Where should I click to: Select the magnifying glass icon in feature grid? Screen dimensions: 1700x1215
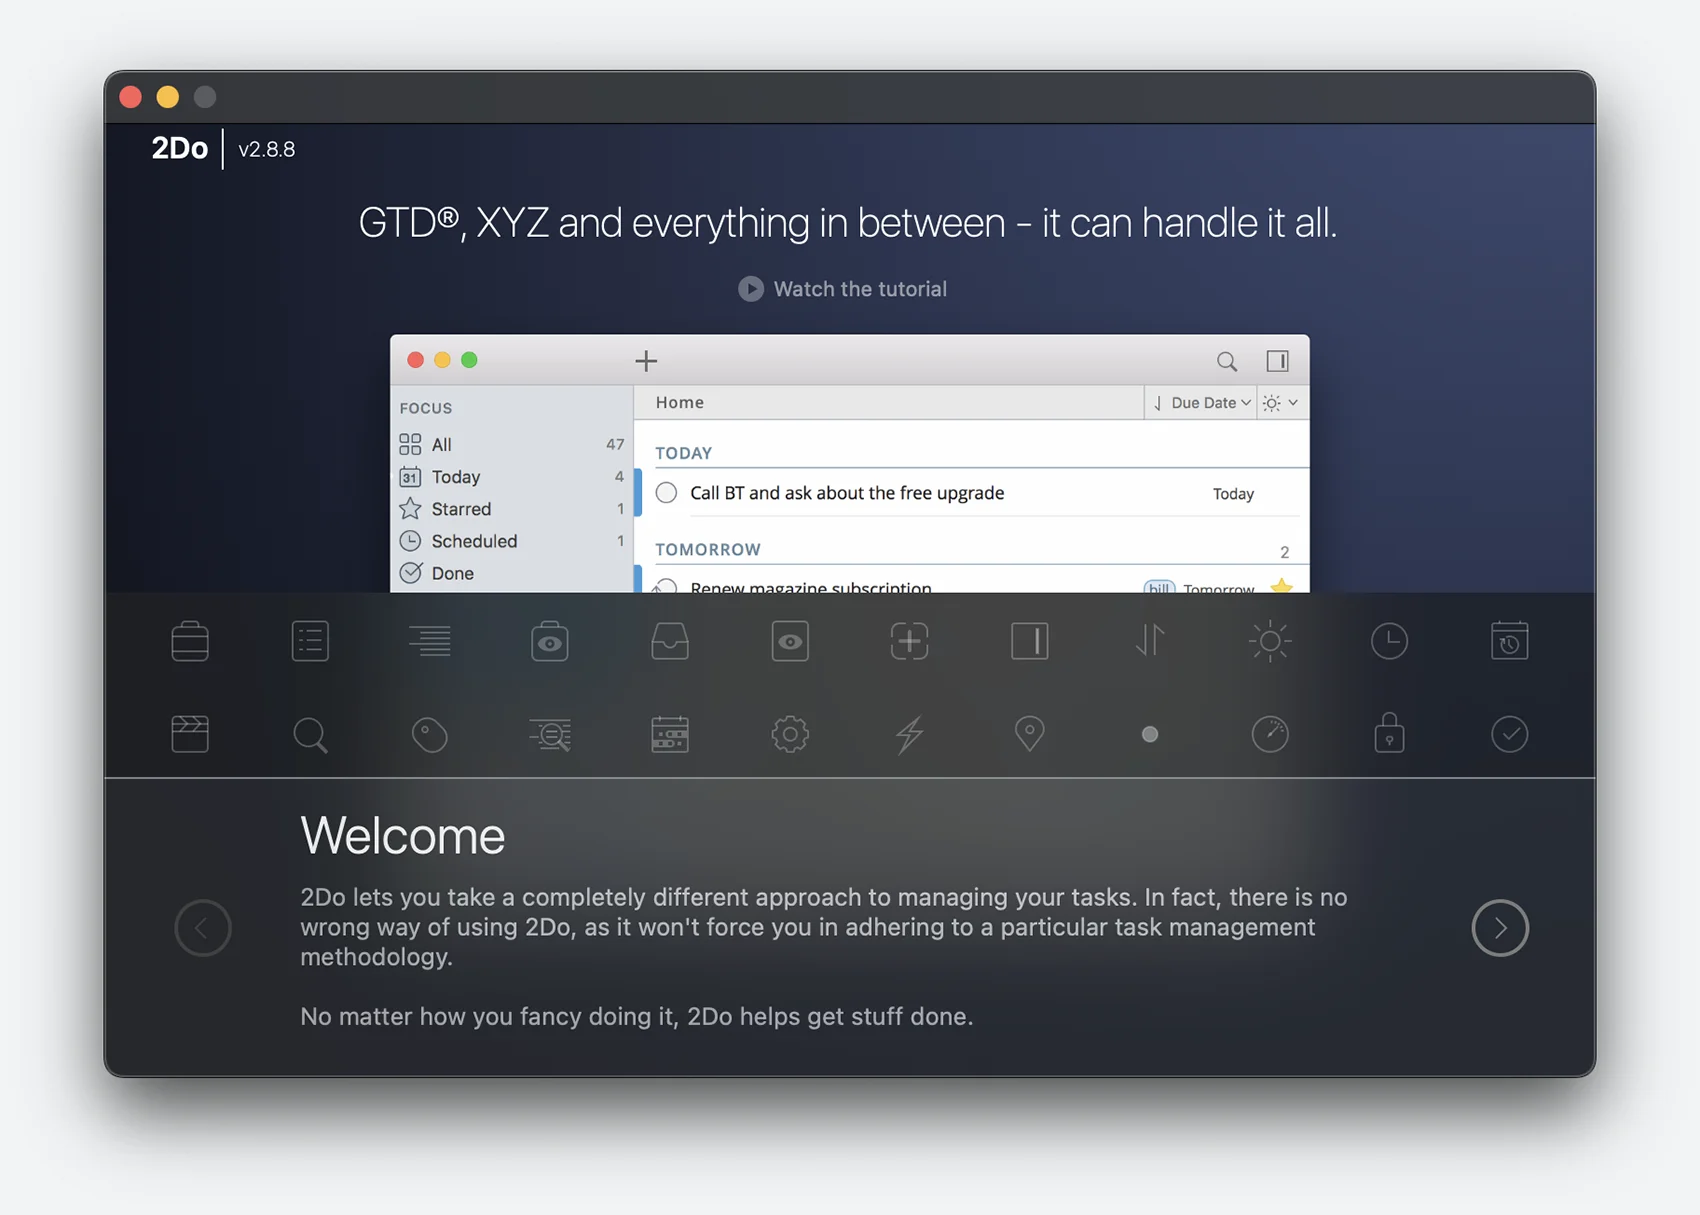pyautogui.click(x=310, y=735)
